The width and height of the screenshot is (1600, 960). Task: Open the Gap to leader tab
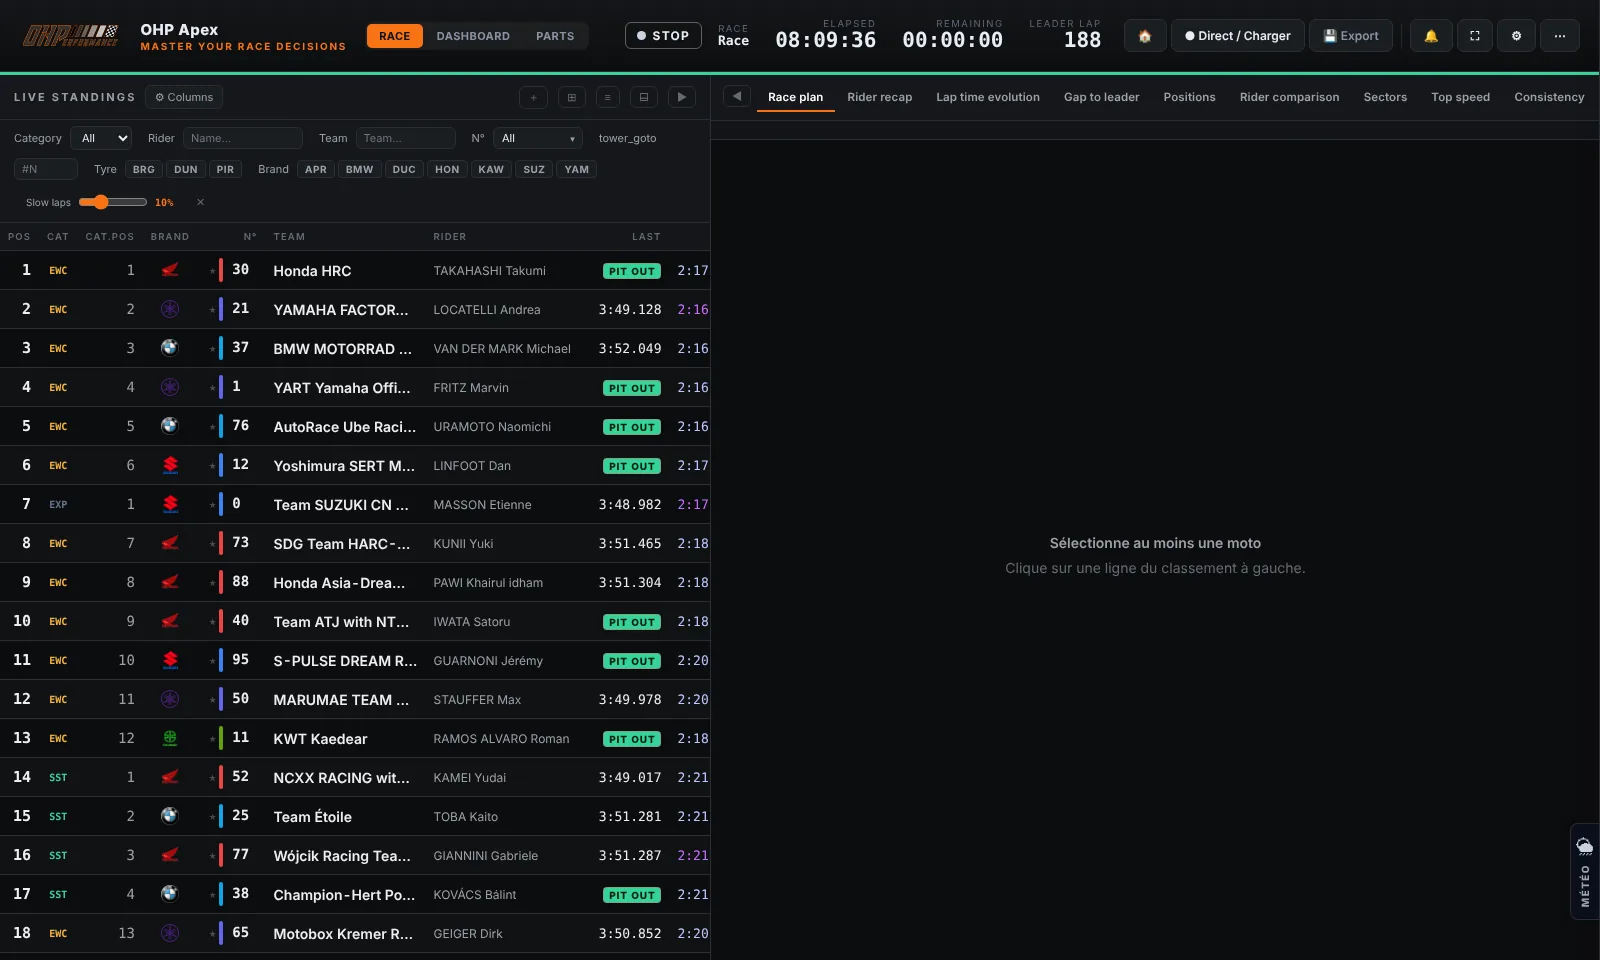click(1102, 97)
